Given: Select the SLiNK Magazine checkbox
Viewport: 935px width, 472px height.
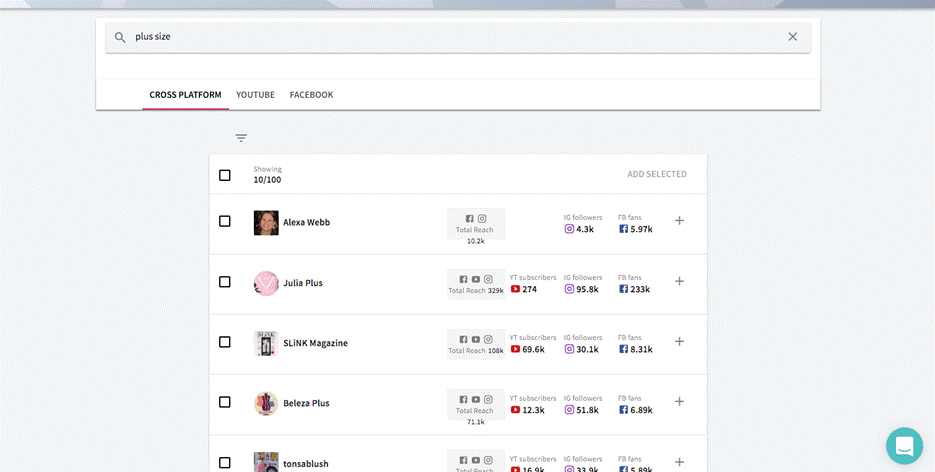Looking at the screenshot, I should tap(225, 342).
